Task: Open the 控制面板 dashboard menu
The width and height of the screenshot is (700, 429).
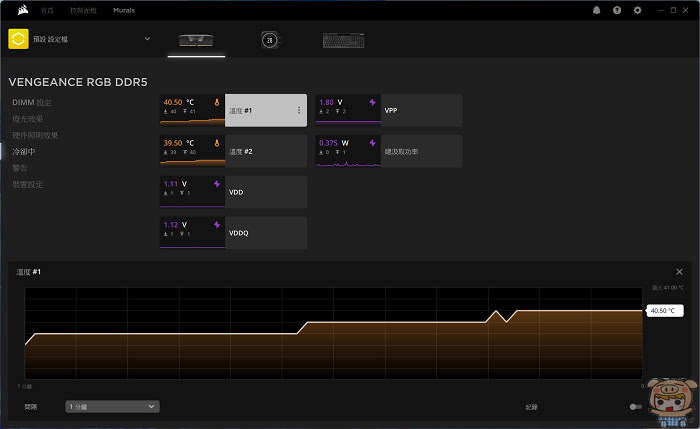Action: tap(83, 10)
